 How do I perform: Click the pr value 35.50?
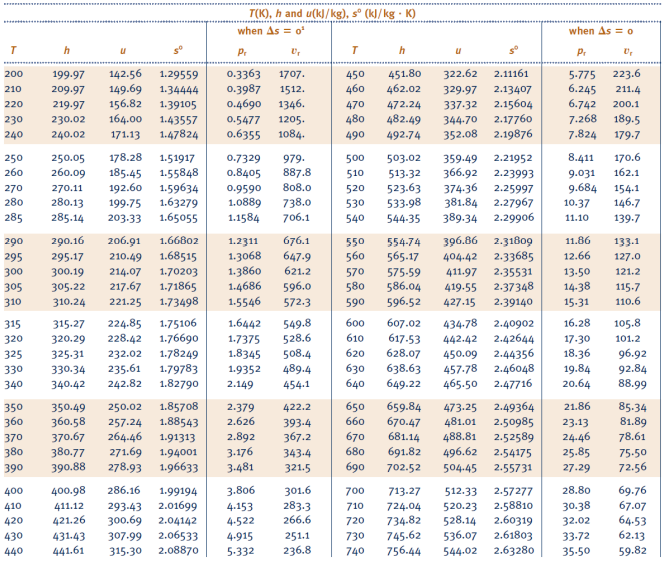(576, 551)
